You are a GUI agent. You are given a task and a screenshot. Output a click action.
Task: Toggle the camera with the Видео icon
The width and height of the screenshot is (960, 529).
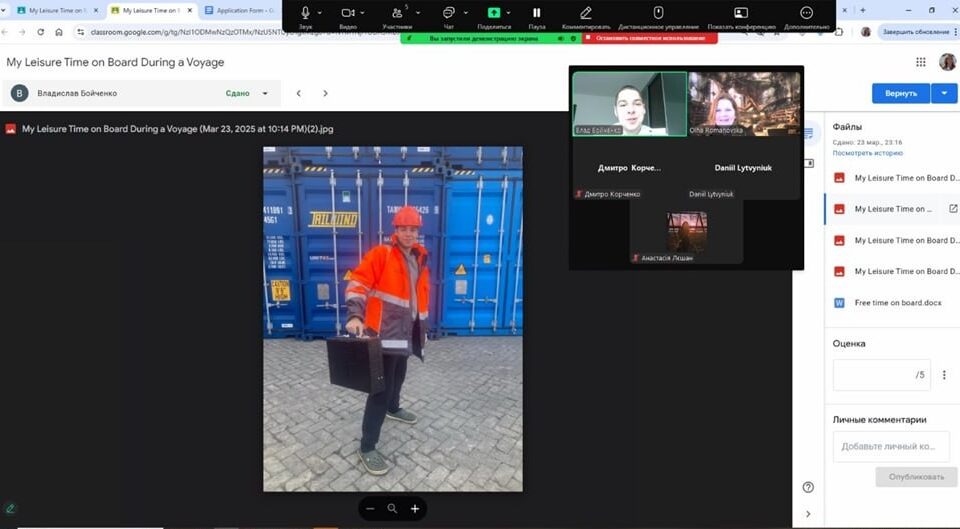point(348,13)
